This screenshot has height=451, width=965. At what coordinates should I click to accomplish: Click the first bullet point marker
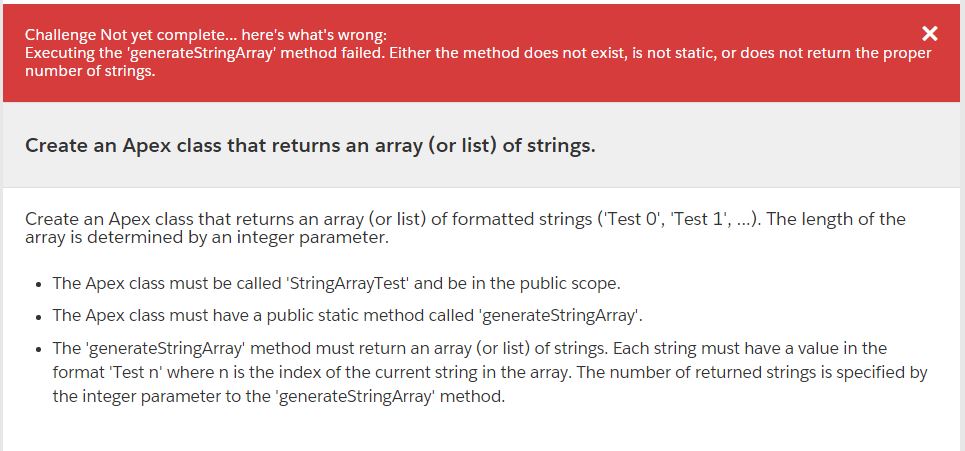tap(38, 284)
